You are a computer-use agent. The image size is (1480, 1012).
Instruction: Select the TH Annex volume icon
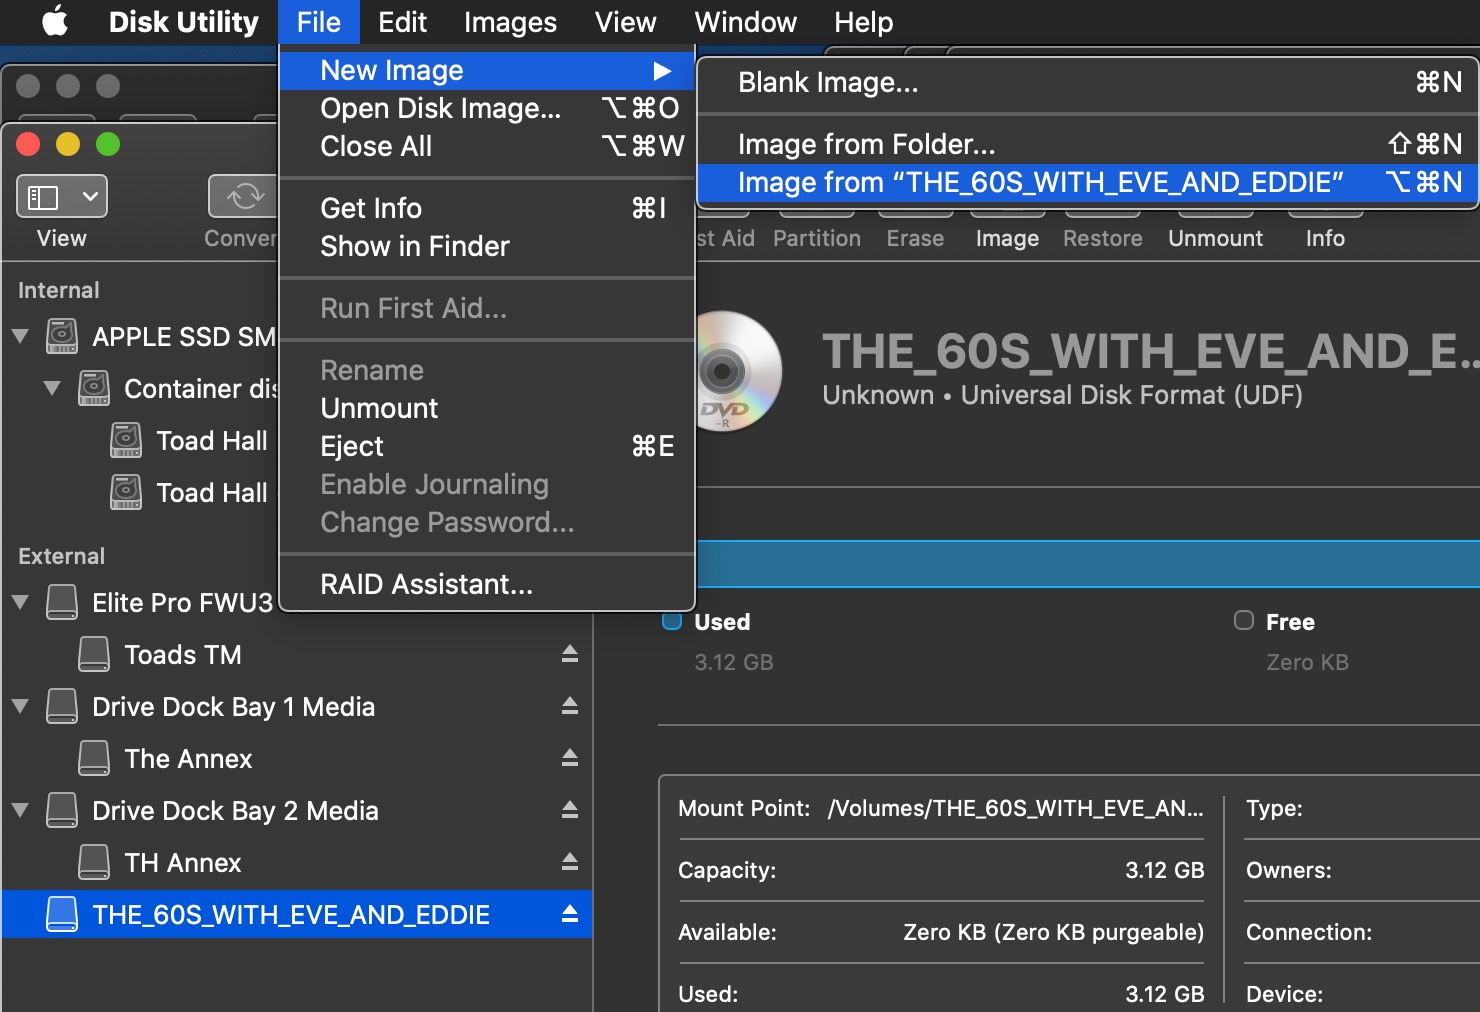(x=94, y=863)
